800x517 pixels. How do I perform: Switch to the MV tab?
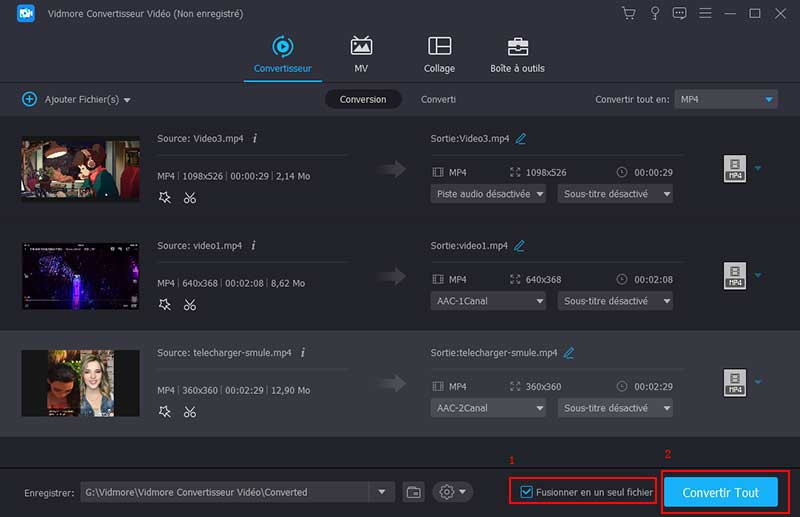pos(361,54)
